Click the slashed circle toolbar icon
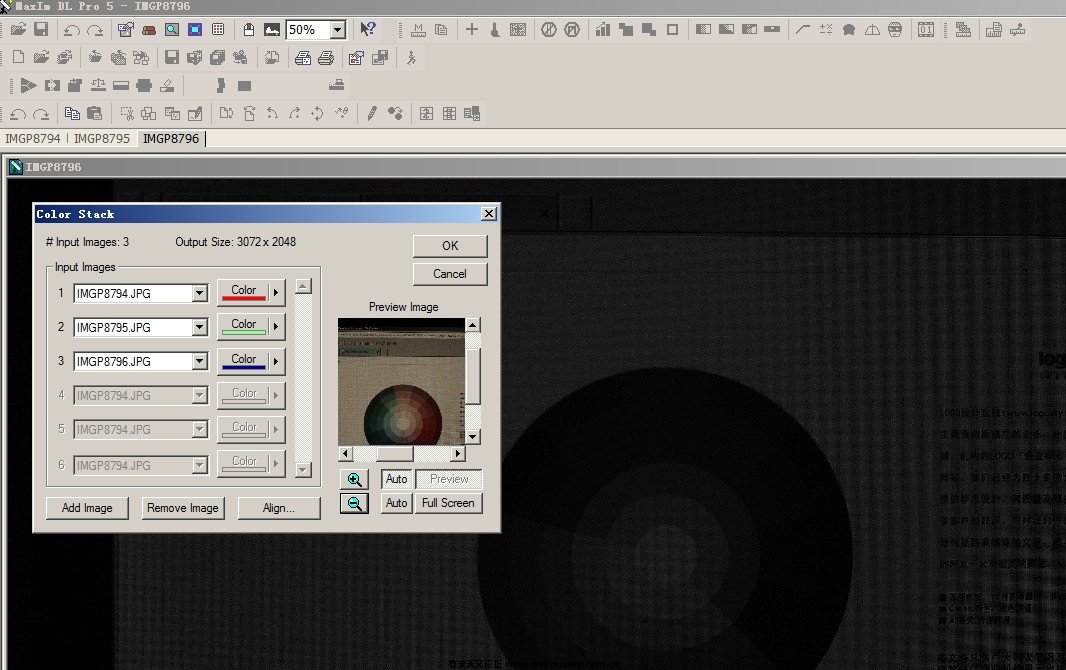 (x=549, y=29)
